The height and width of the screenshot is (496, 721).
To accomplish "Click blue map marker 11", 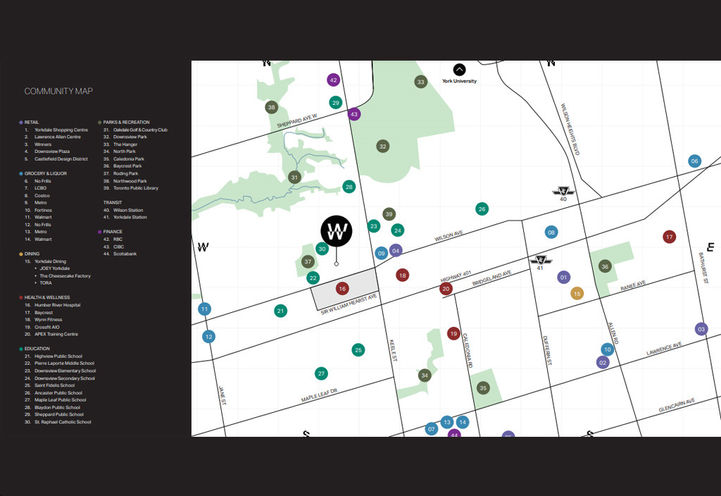I will pyautogui.click(x=205, y=309).
